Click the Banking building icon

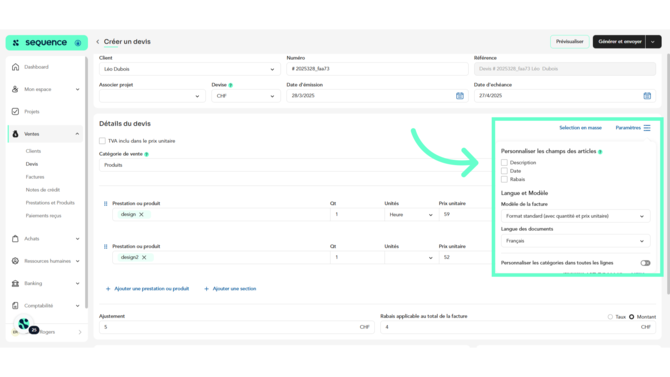tap(15, 283)
